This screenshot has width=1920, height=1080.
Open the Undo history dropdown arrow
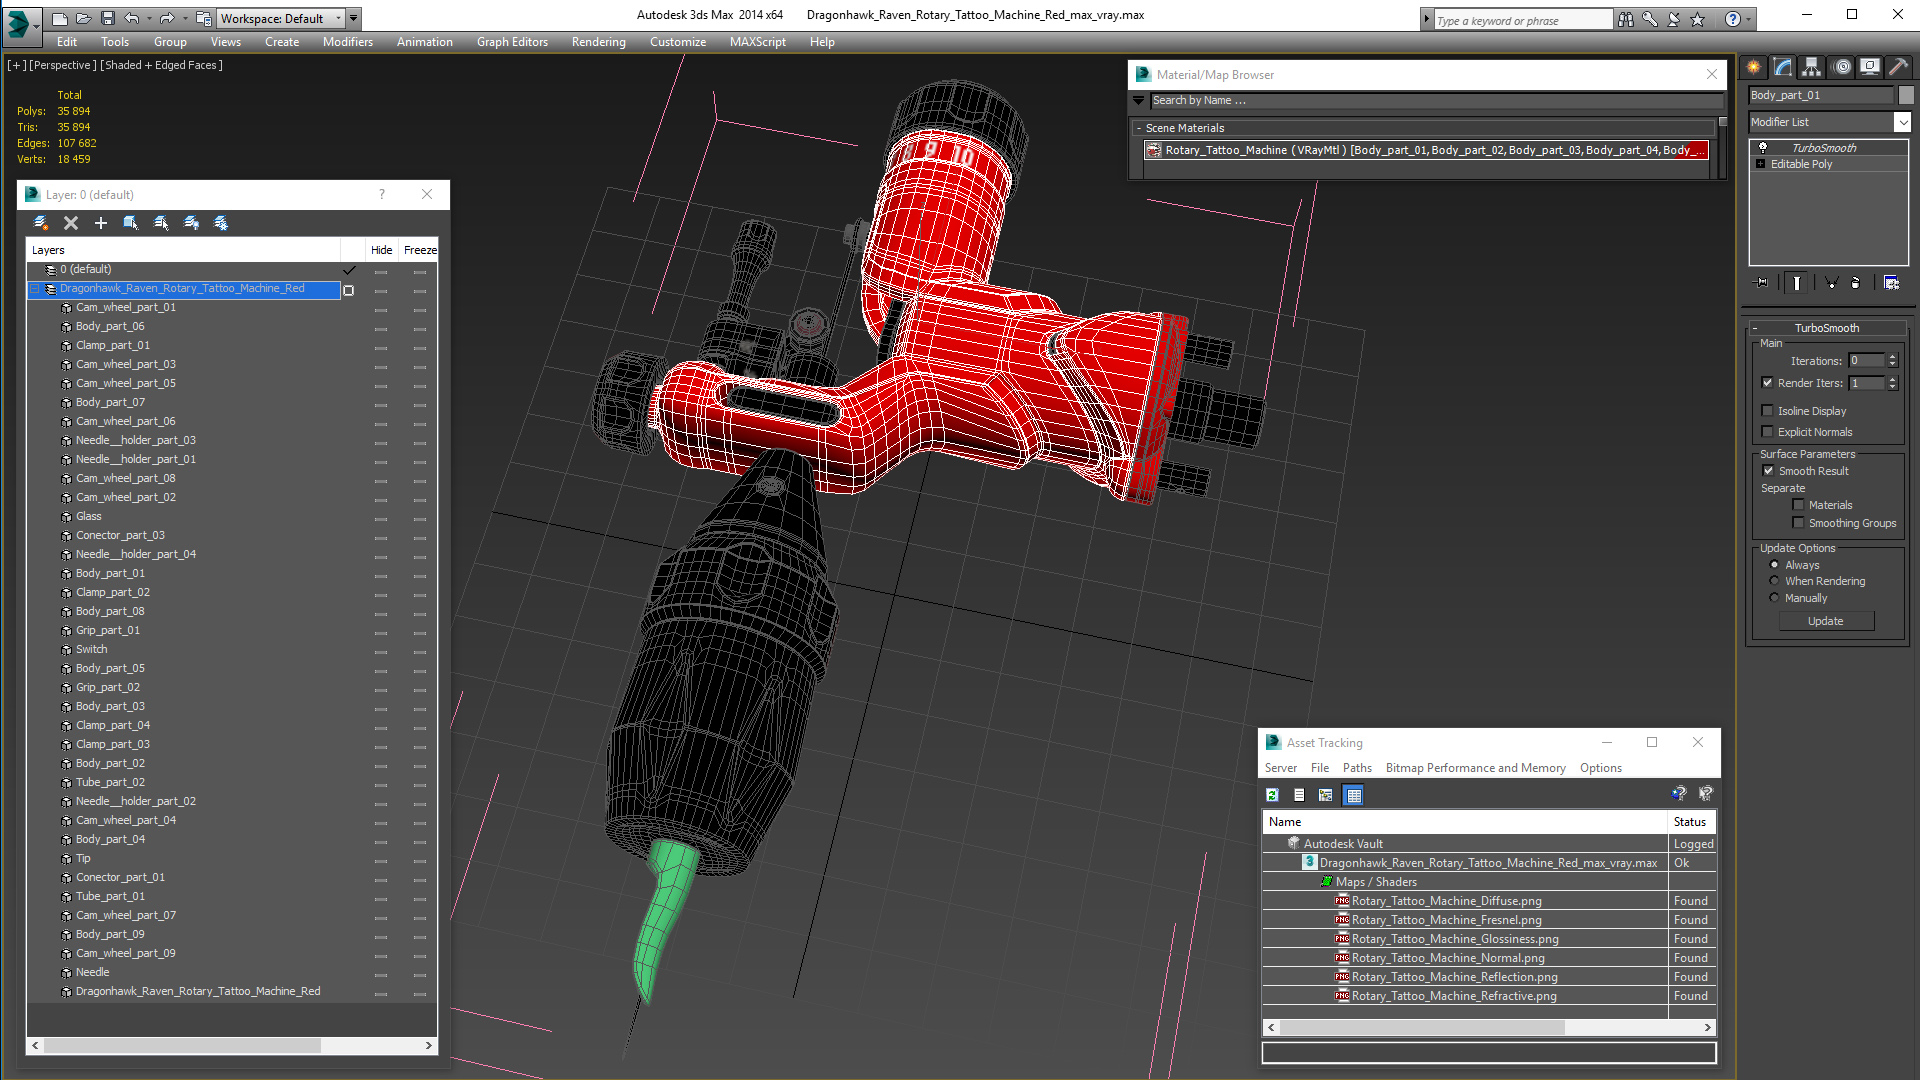pos(148,19)
